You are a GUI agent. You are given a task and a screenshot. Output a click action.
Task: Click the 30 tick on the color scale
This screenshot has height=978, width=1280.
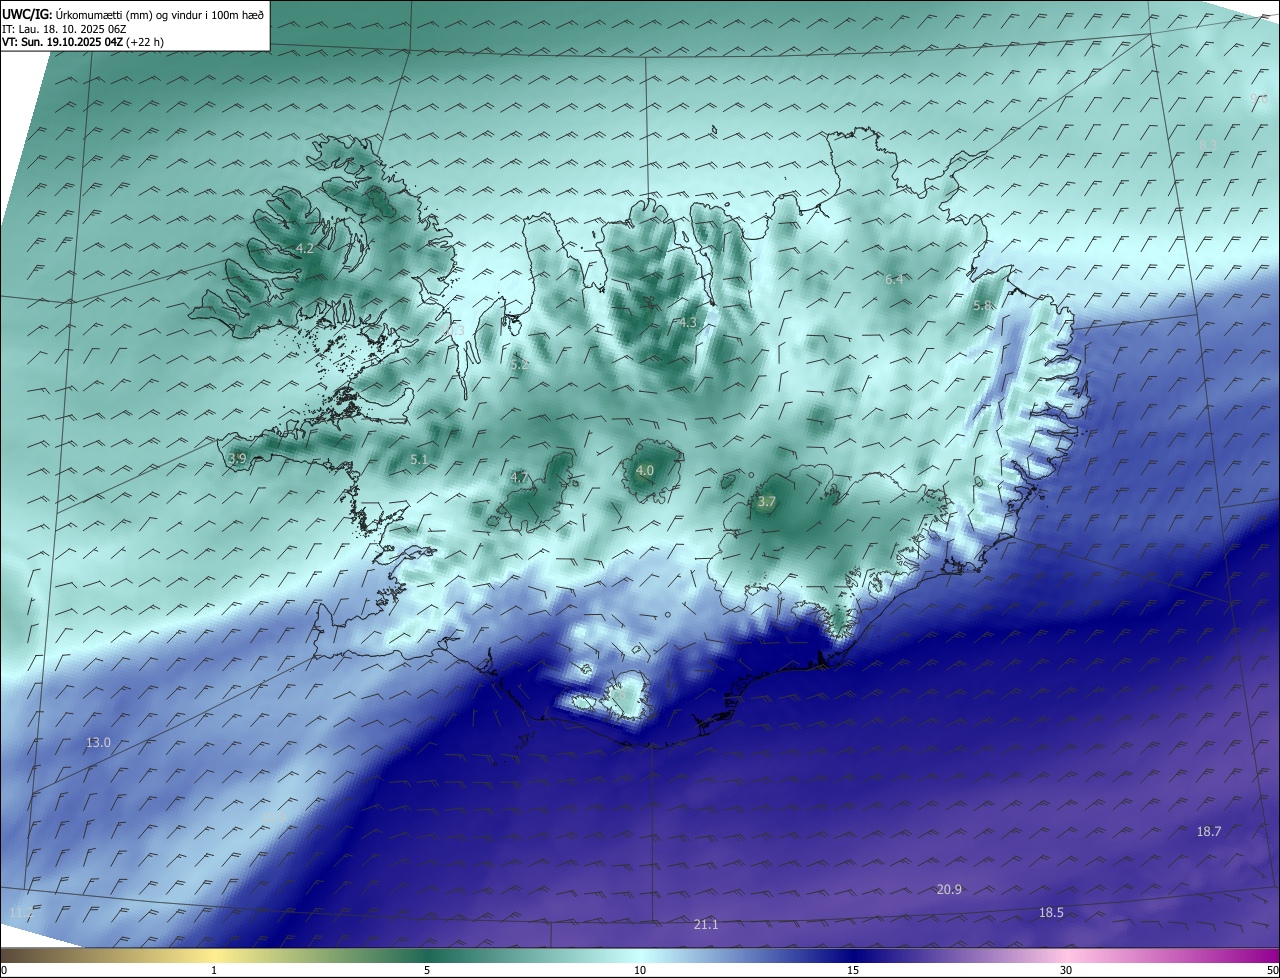[x=1066, y=970]
